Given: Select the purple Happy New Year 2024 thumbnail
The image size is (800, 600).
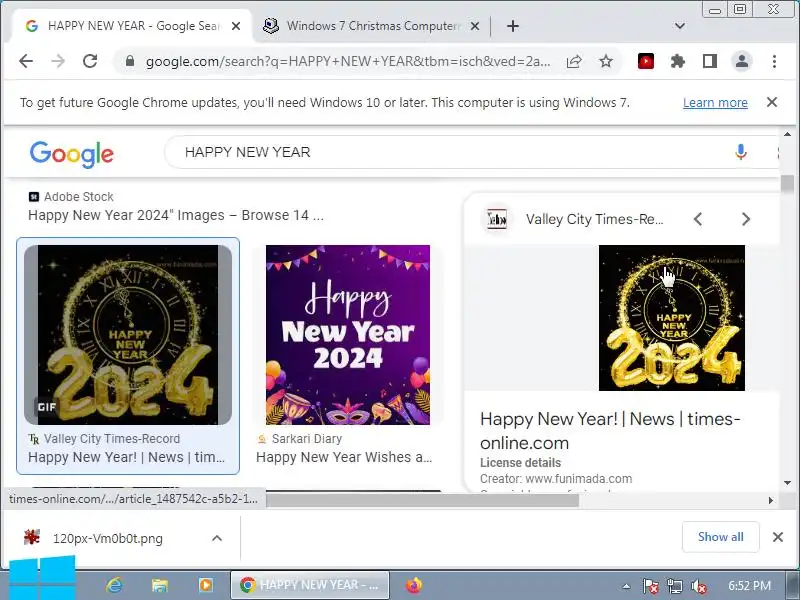Looking at the screenshot, I should tap(348, 335).
